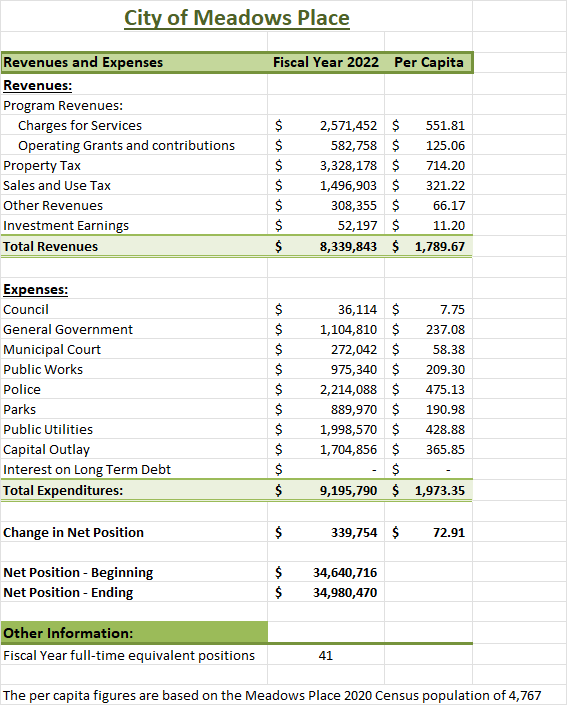Click the Change in Net Position value 339,754
This screenshot has height=705, width=567.
[354, 532]
